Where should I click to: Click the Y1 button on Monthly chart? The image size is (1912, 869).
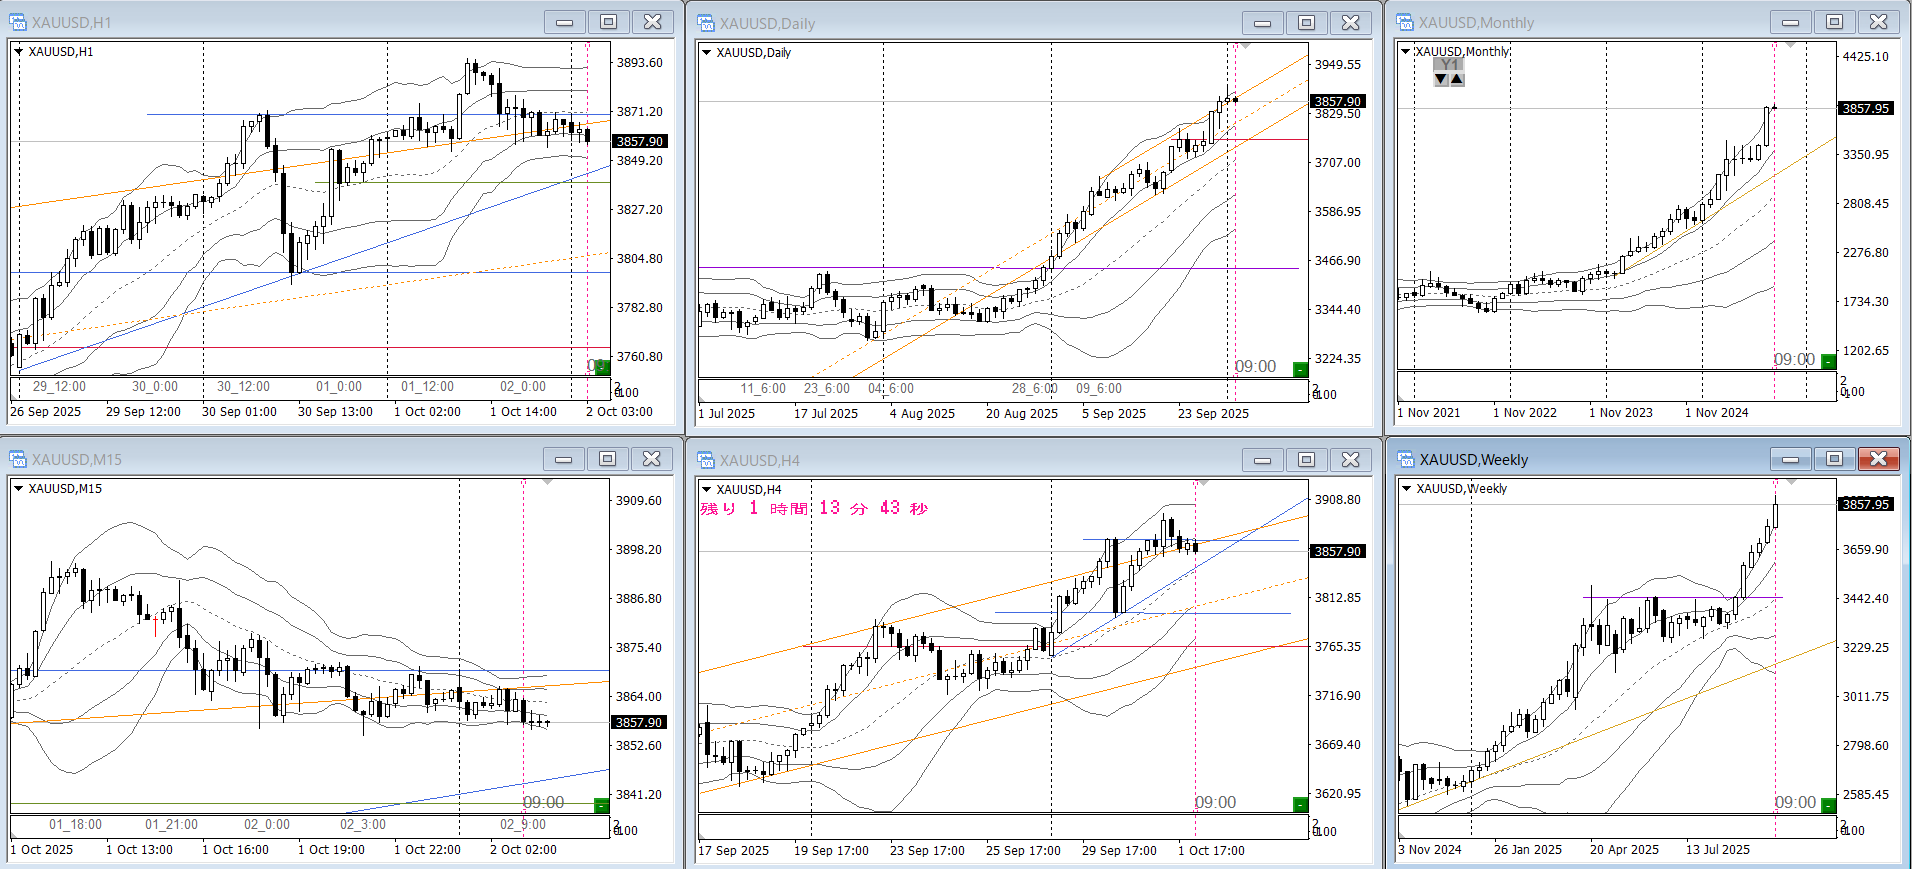click(1448, 64)
